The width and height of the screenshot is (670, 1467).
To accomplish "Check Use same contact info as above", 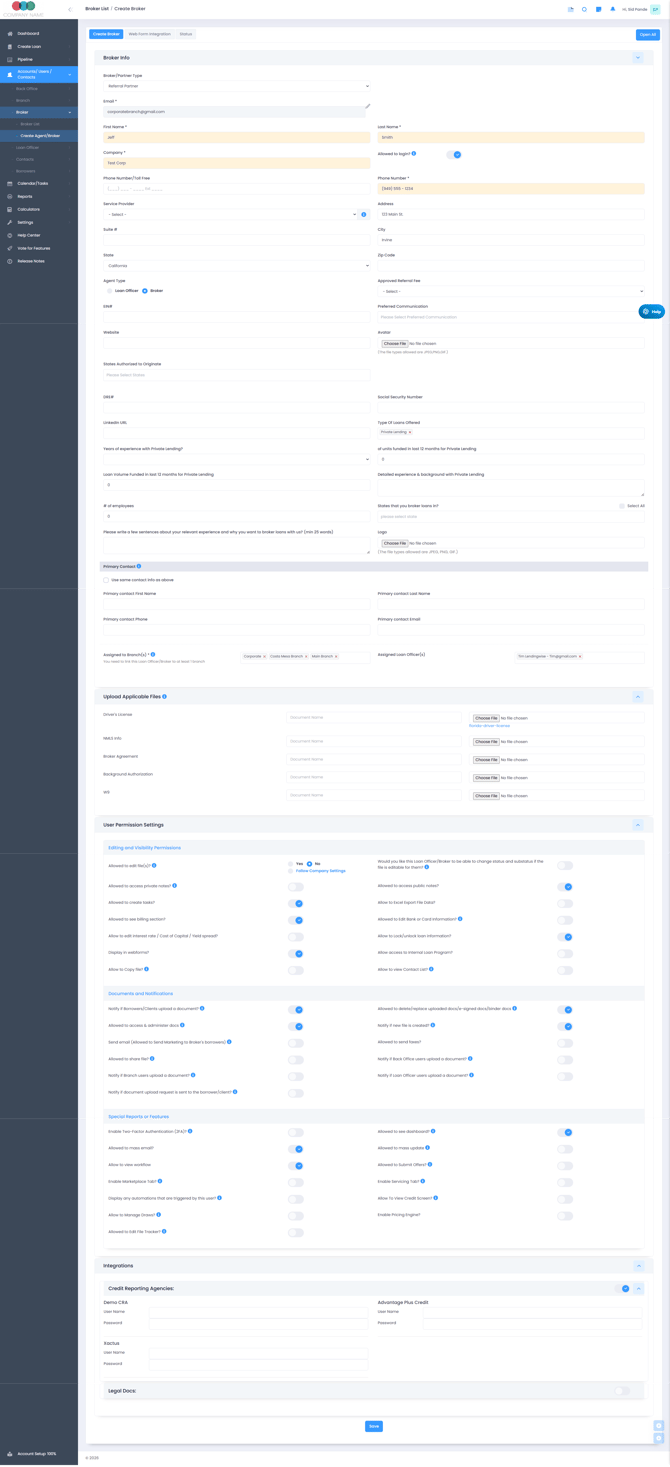I will [x=106, y=580].
